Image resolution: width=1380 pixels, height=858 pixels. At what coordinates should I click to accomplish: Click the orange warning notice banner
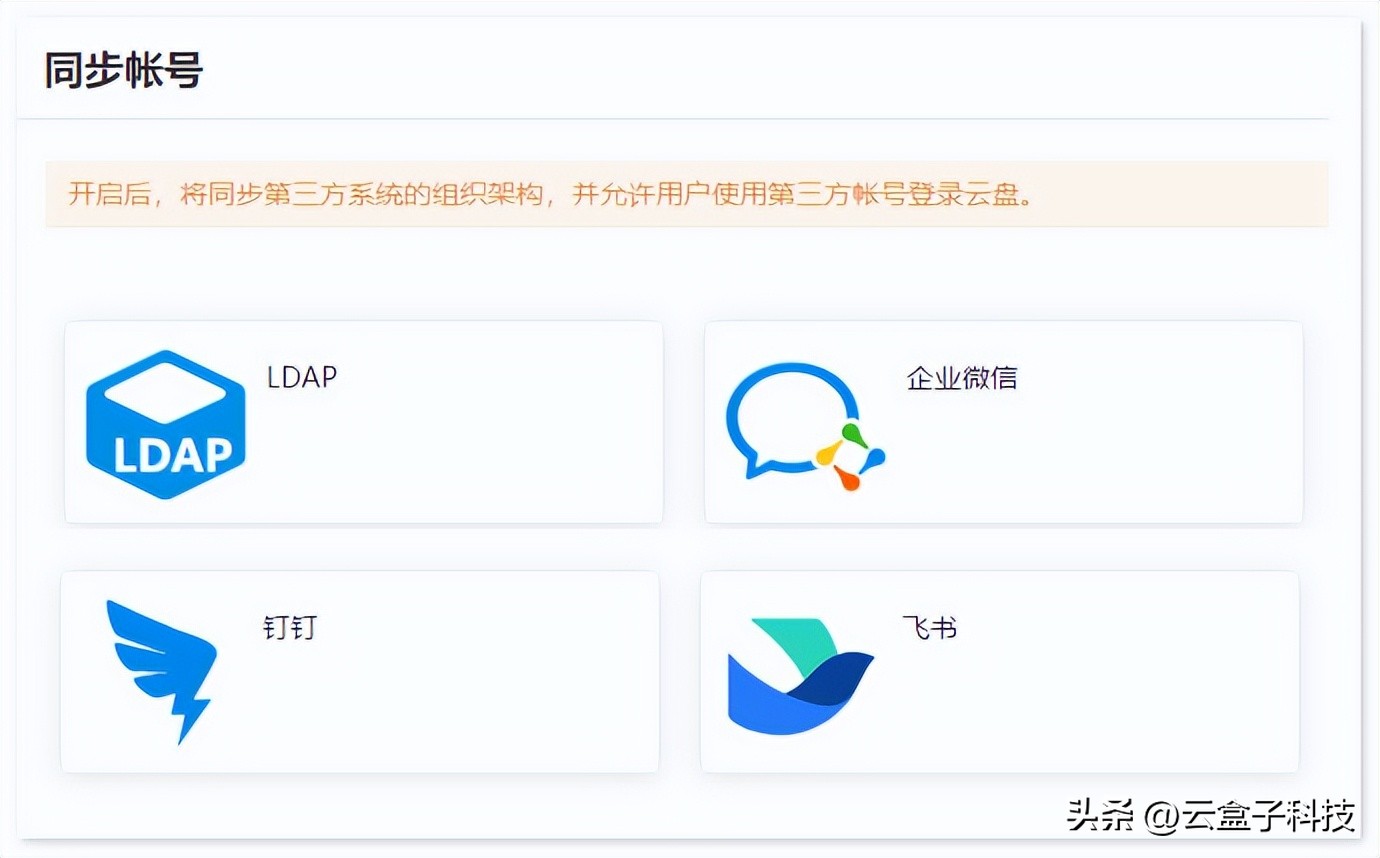point(690,196)
